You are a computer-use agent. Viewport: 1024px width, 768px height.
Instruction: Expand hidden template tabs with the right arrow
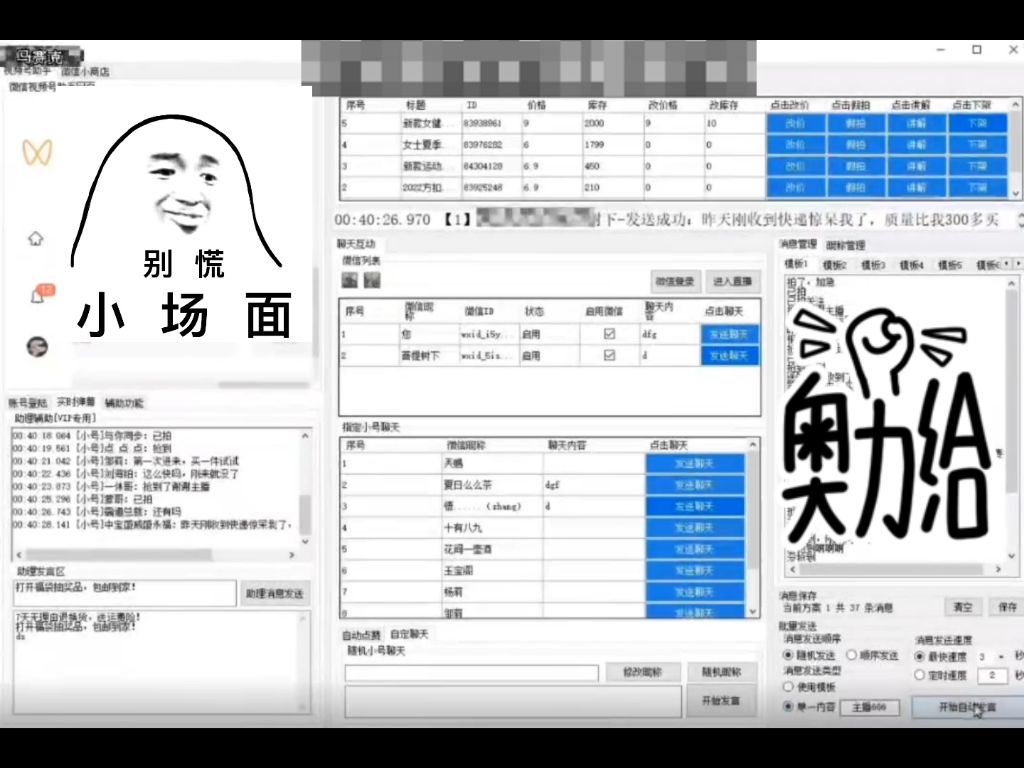[x=1016, y=263]
